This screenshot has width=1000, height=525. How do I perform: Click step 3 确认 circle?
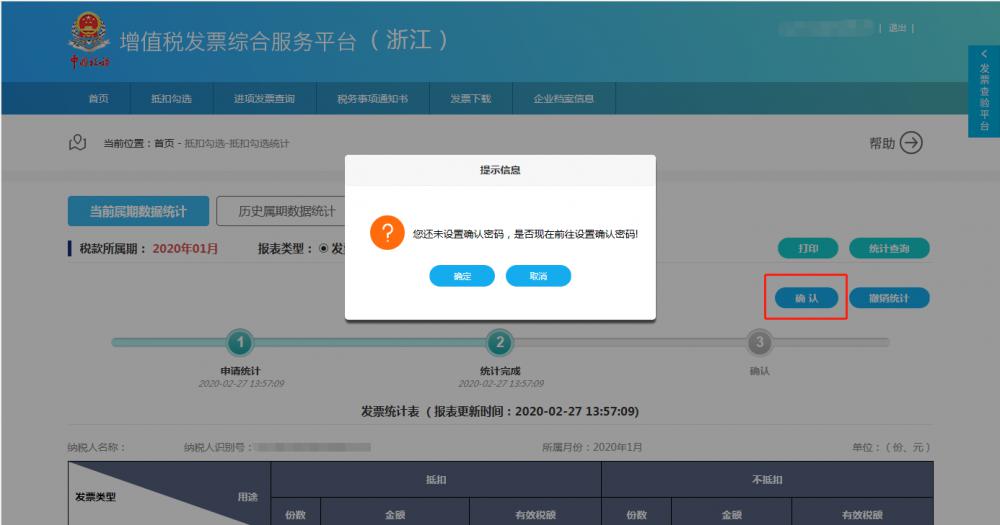coord(759,342)
